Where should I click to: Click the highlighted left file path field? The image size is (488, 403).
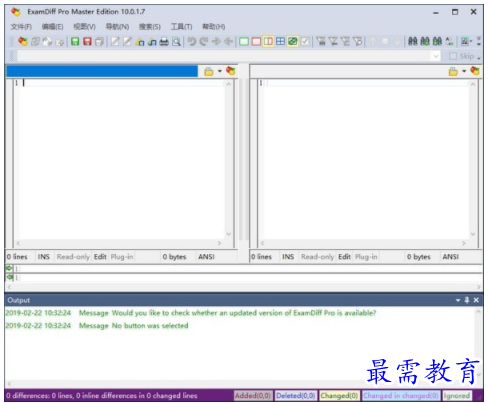coord(102,71)
